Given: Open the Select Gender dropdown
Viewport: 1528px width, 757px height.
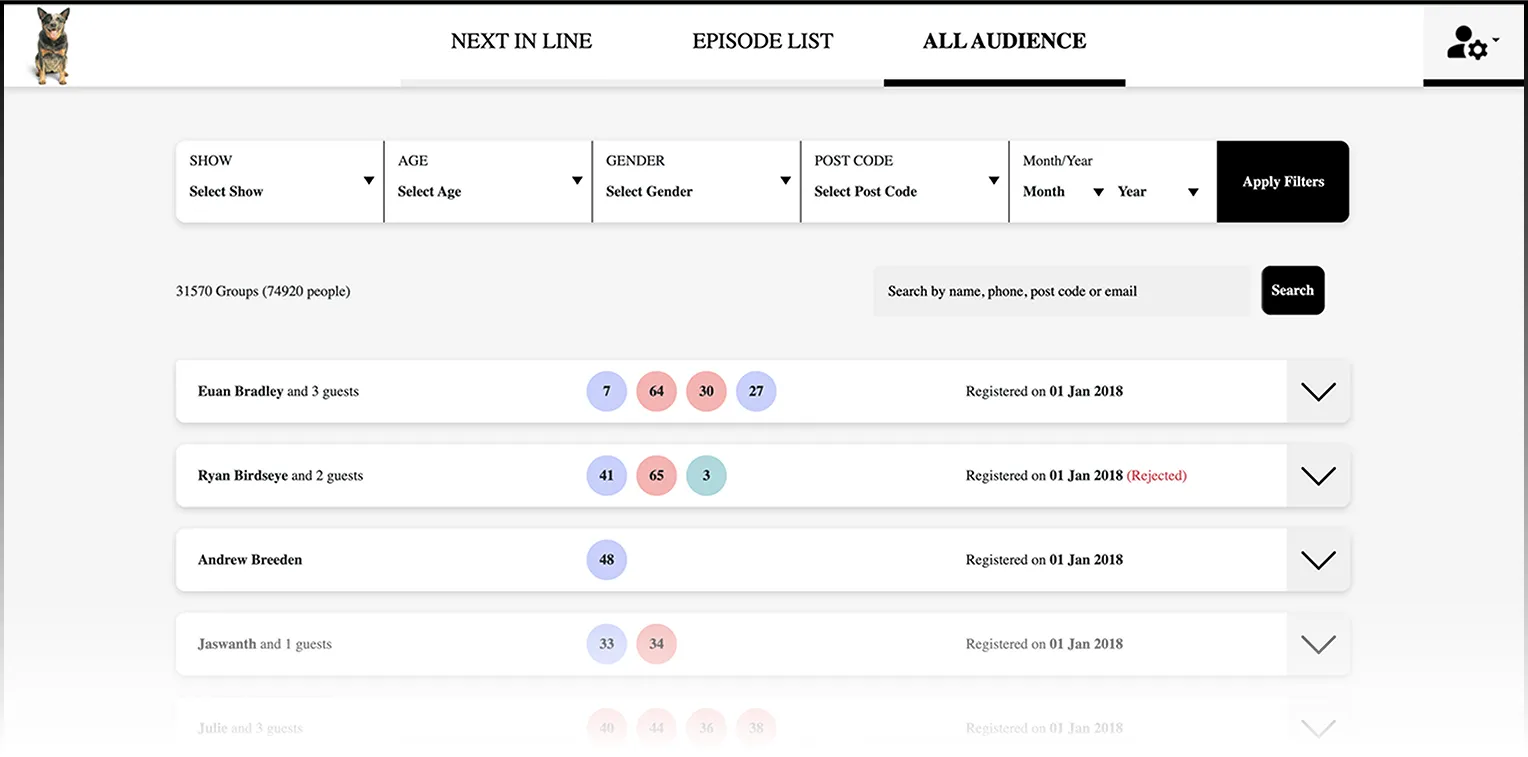Looking at the screenshot, I should [x=696, y=191].
